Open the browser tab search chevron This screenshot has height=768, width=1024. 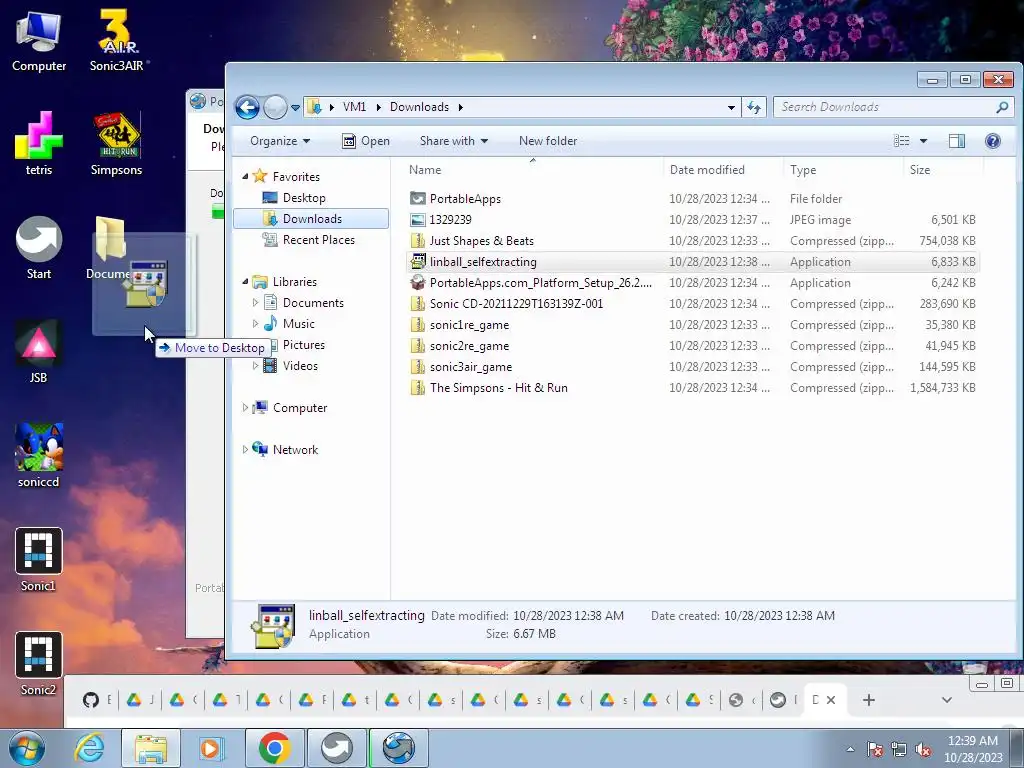coord(947,700)
